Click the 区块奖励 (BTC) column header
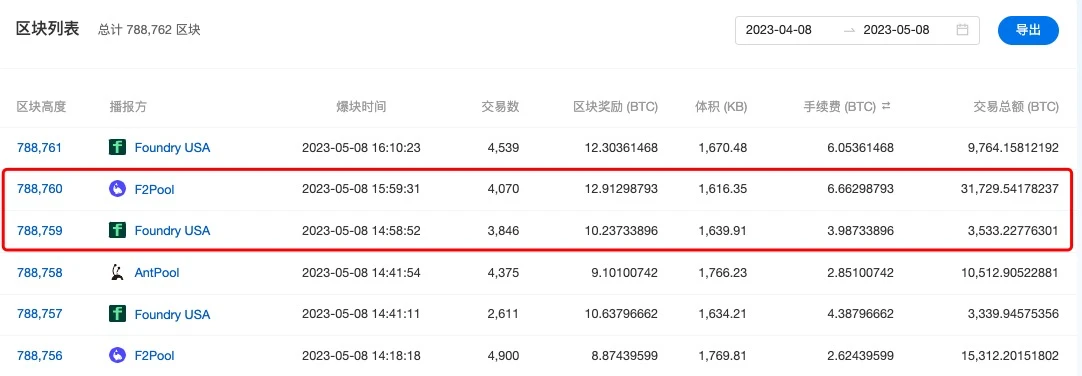This screenshot has width=1082, height=376. click(616, 107)
